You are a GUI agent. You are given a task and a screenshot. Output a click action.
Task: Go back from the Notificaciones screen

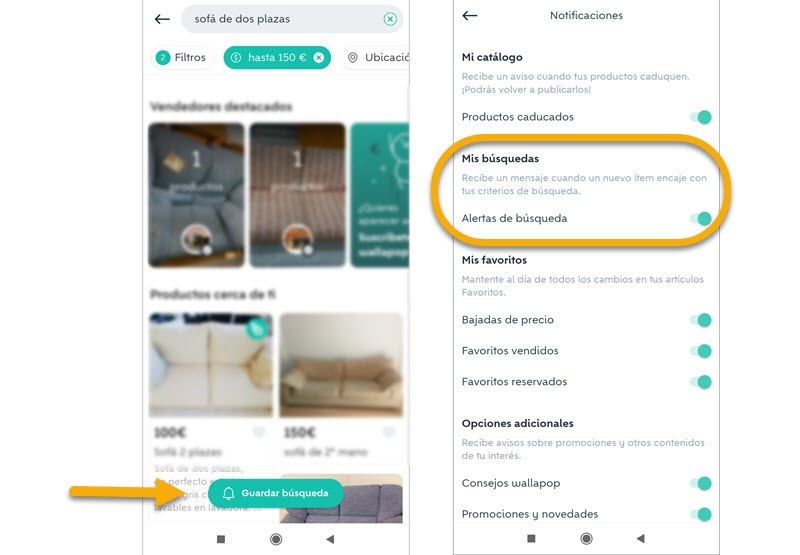click(470, 16)
